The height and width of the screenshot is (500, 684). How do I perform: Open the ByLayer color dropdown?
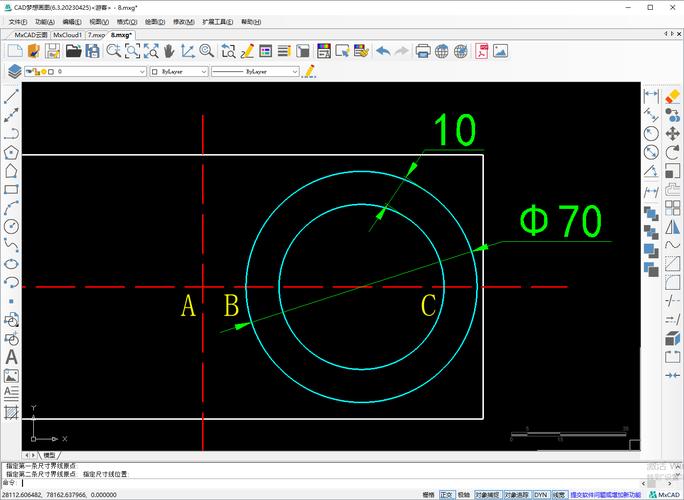click(x=204, y=72)
